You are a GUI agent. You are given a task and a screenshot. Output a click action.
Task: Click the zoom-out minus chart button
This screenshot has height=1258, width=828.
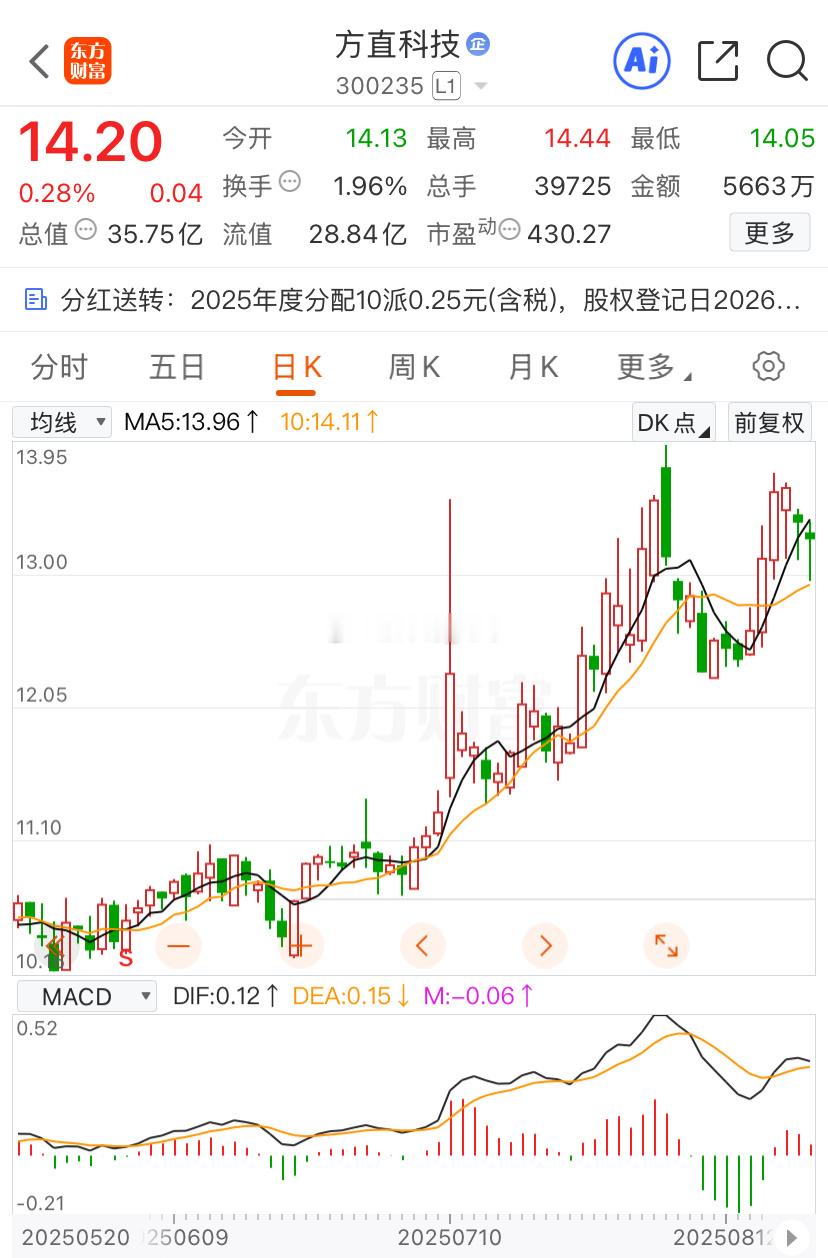click(x=179, y=945)
